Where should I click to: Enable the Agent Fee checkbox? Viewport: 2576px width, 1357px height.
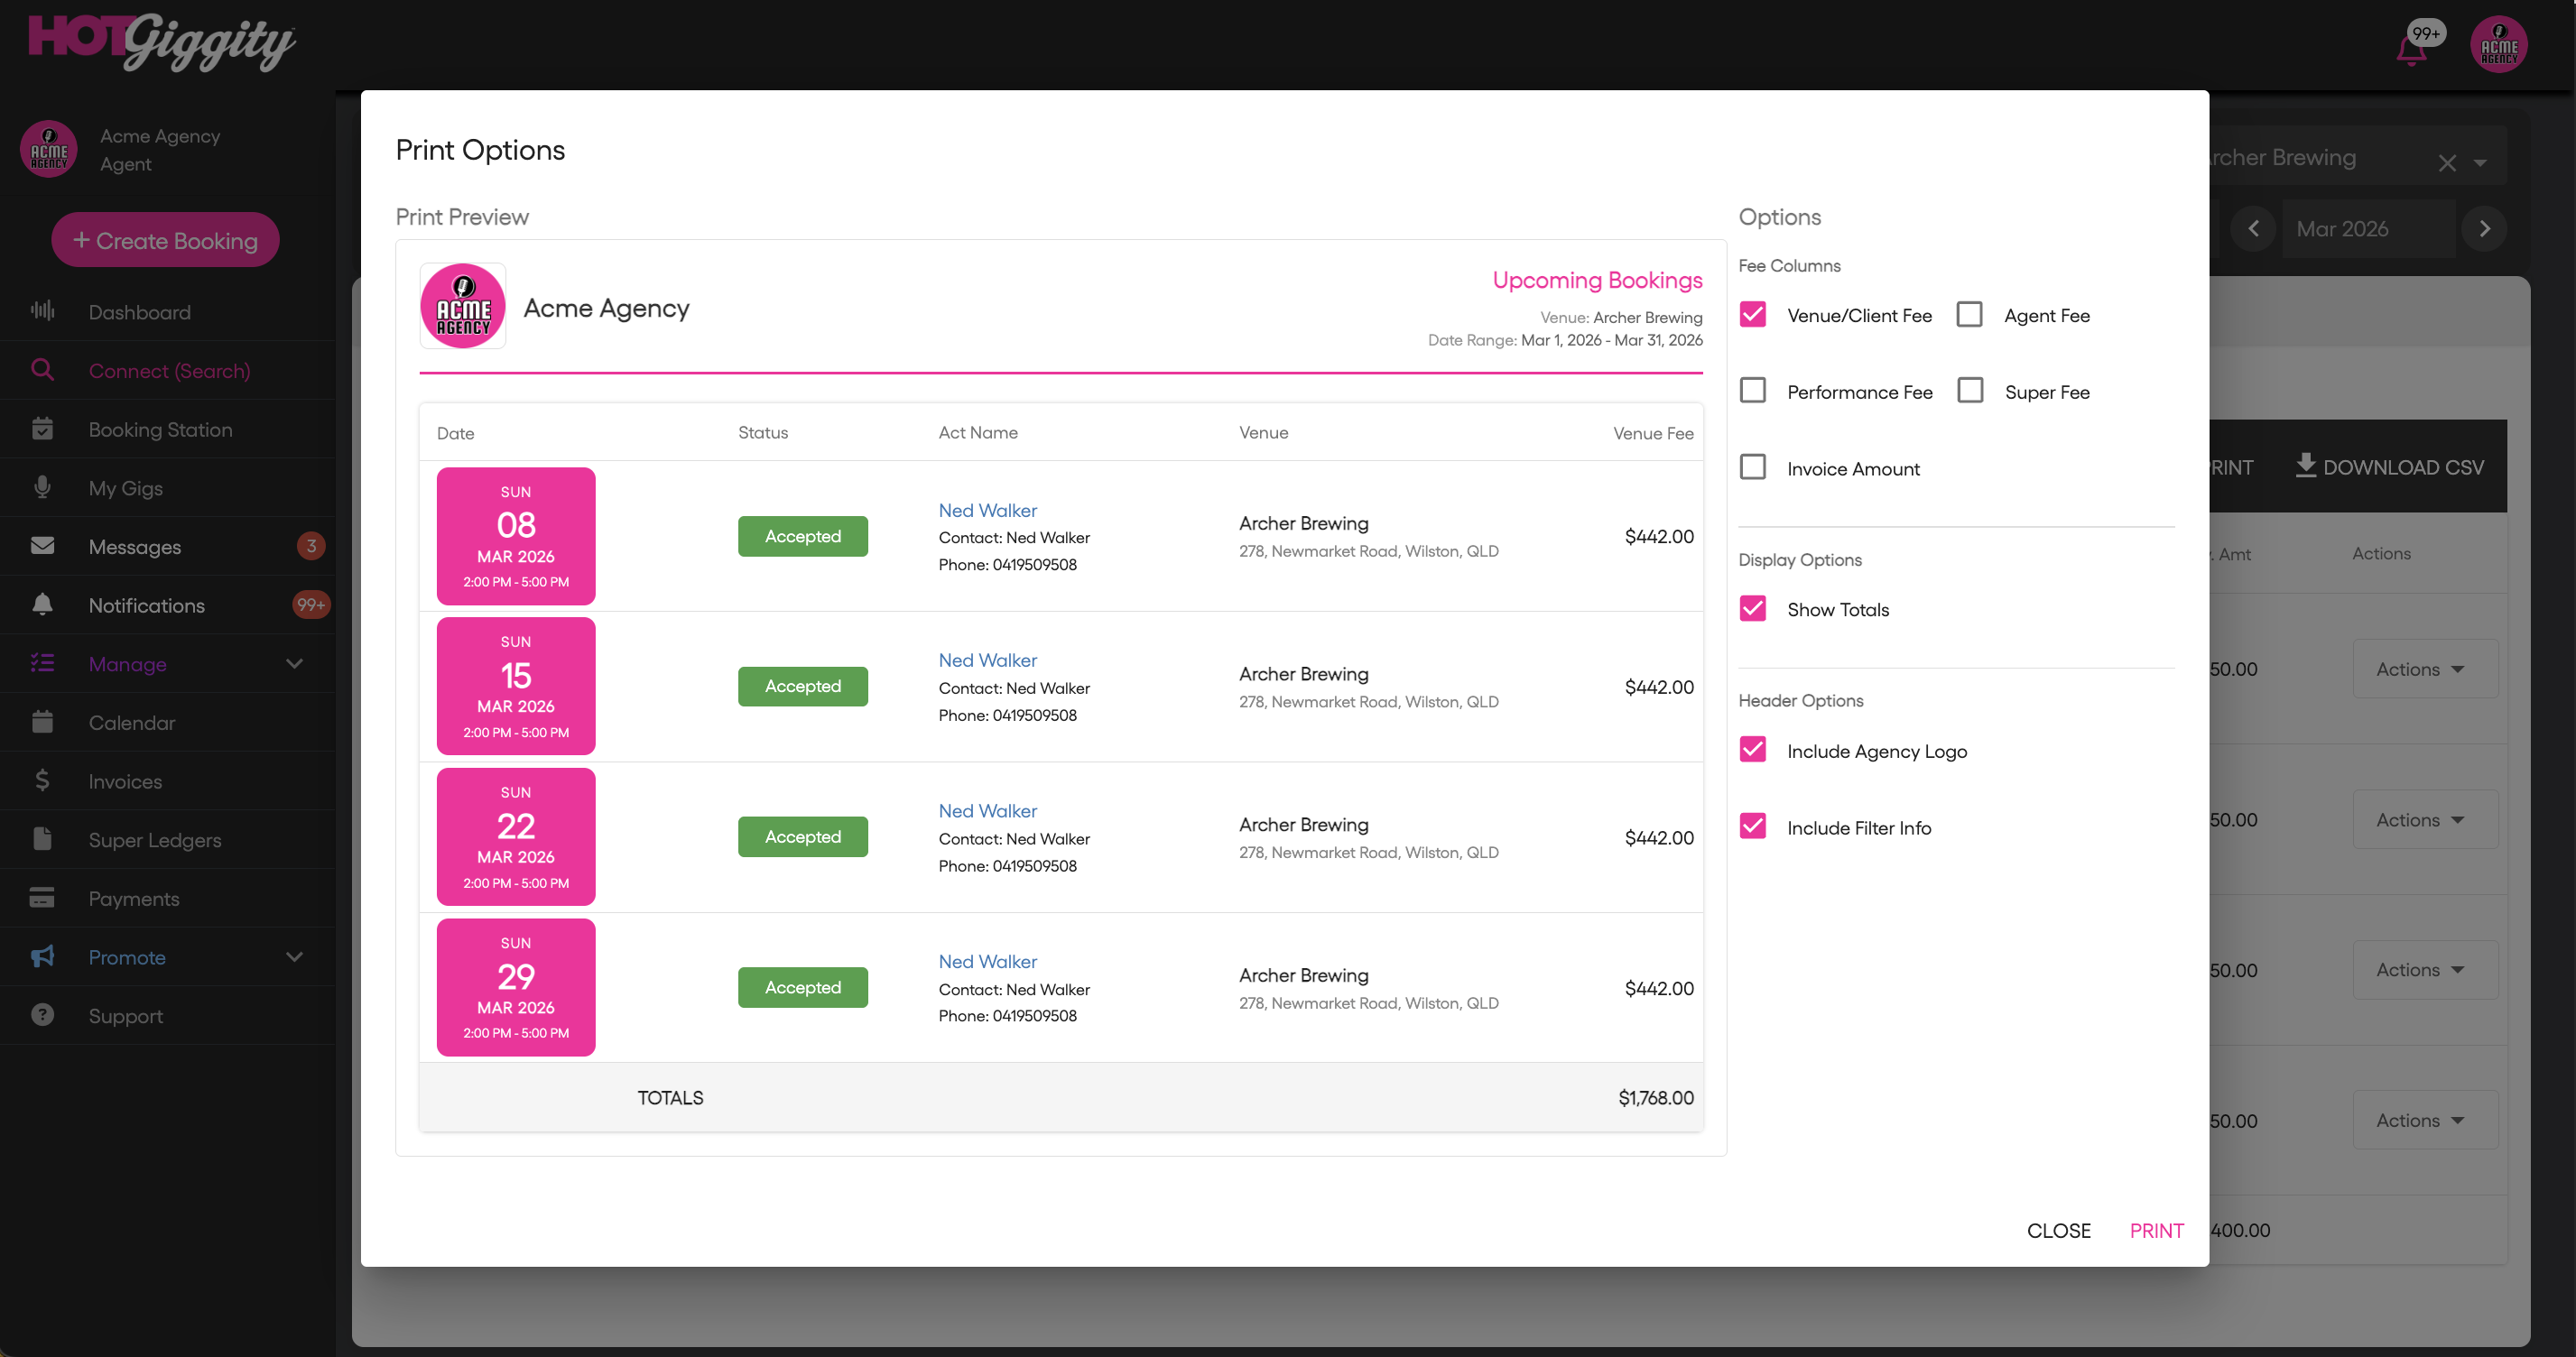tap(1969, 315)
